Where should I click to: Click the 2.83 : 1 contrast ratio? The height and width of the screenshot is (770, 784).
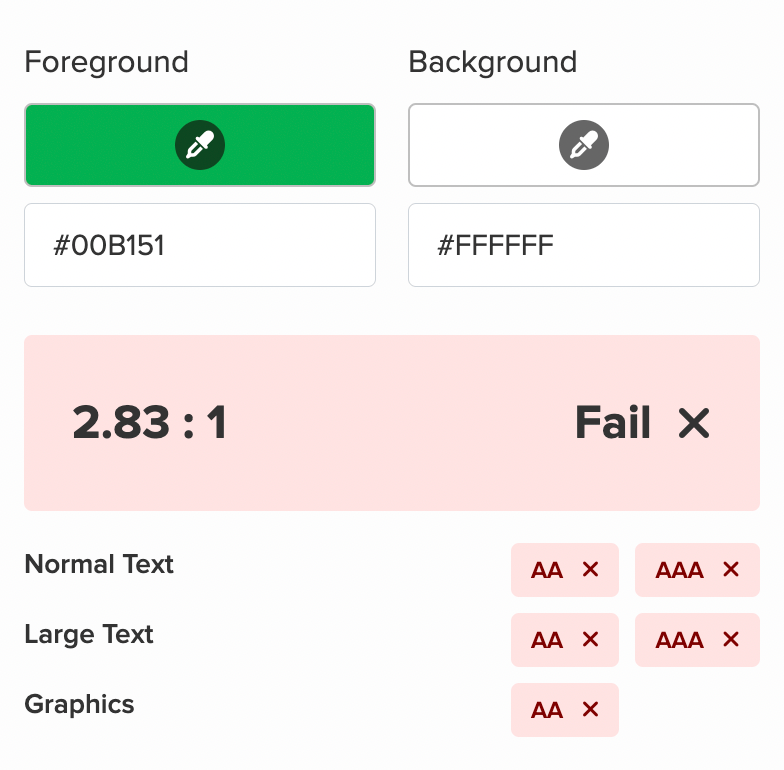[150, 424]
